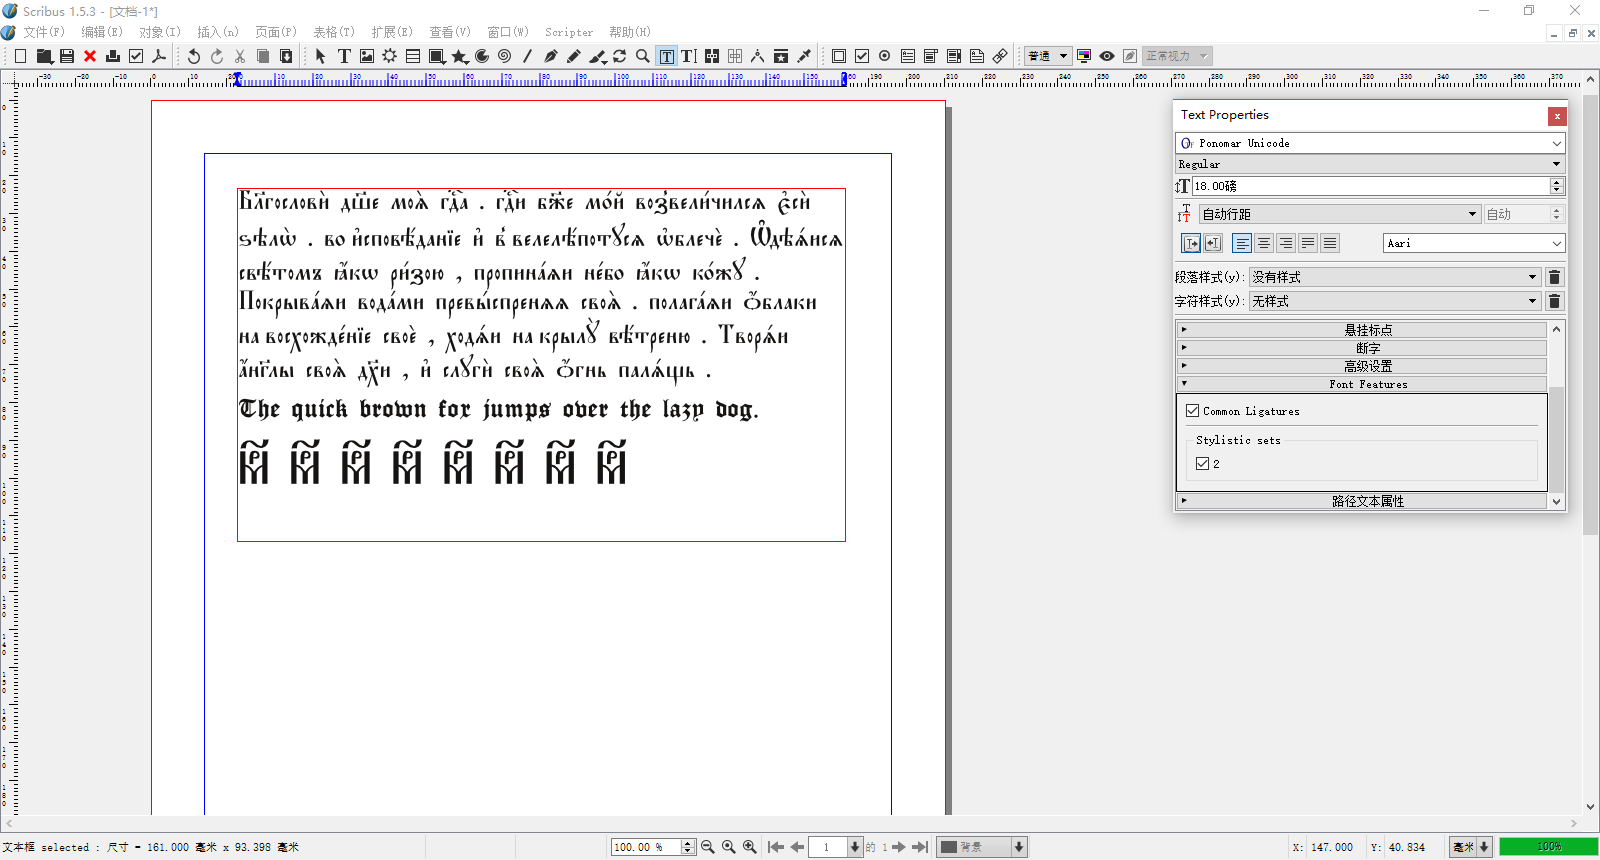Insert a PDF Check Box field
The height and width of the screenshot is (860, 1600).
(862, 56)
